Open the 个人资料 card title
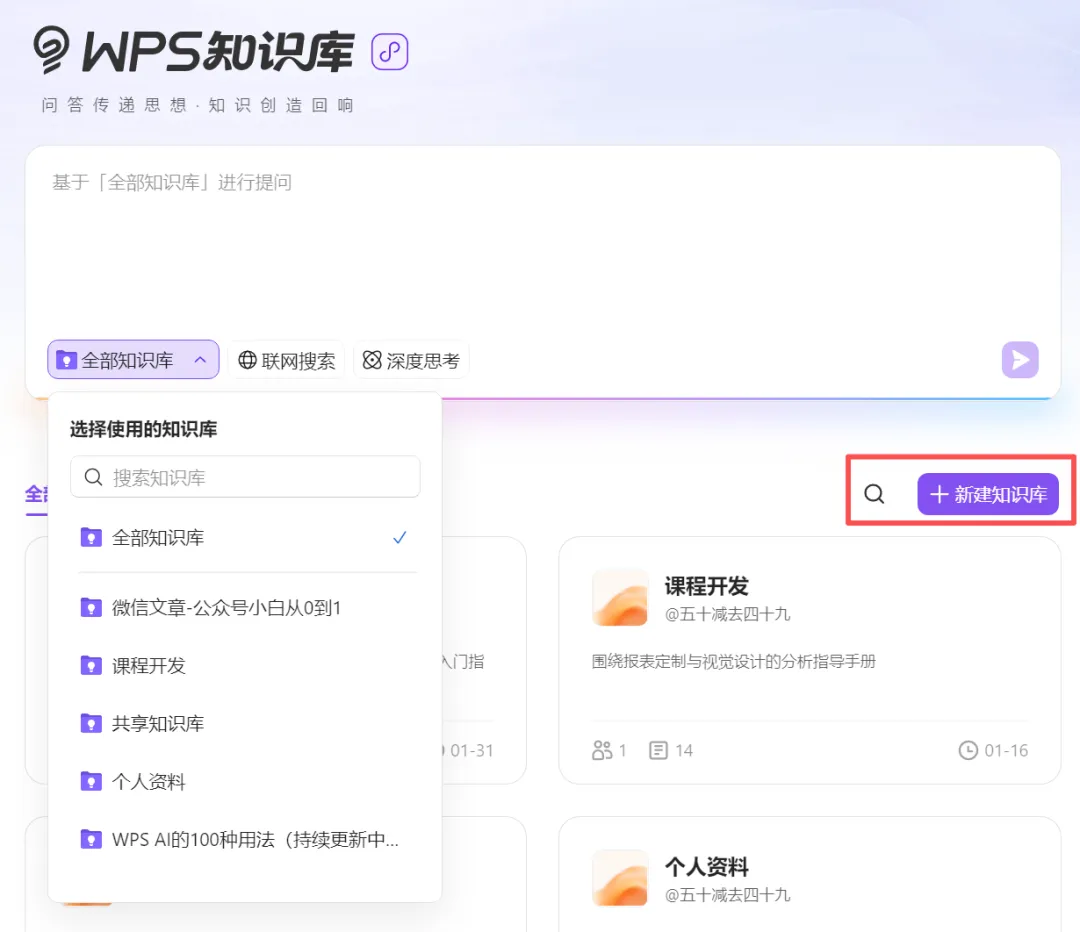 tap(706, 867)
